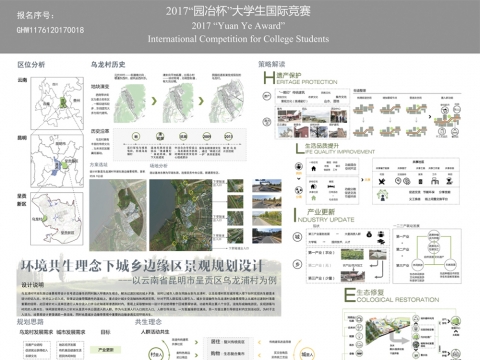480x360 pixels.
Task: Click the 方案选址 label
Action: tap(98, 165)
